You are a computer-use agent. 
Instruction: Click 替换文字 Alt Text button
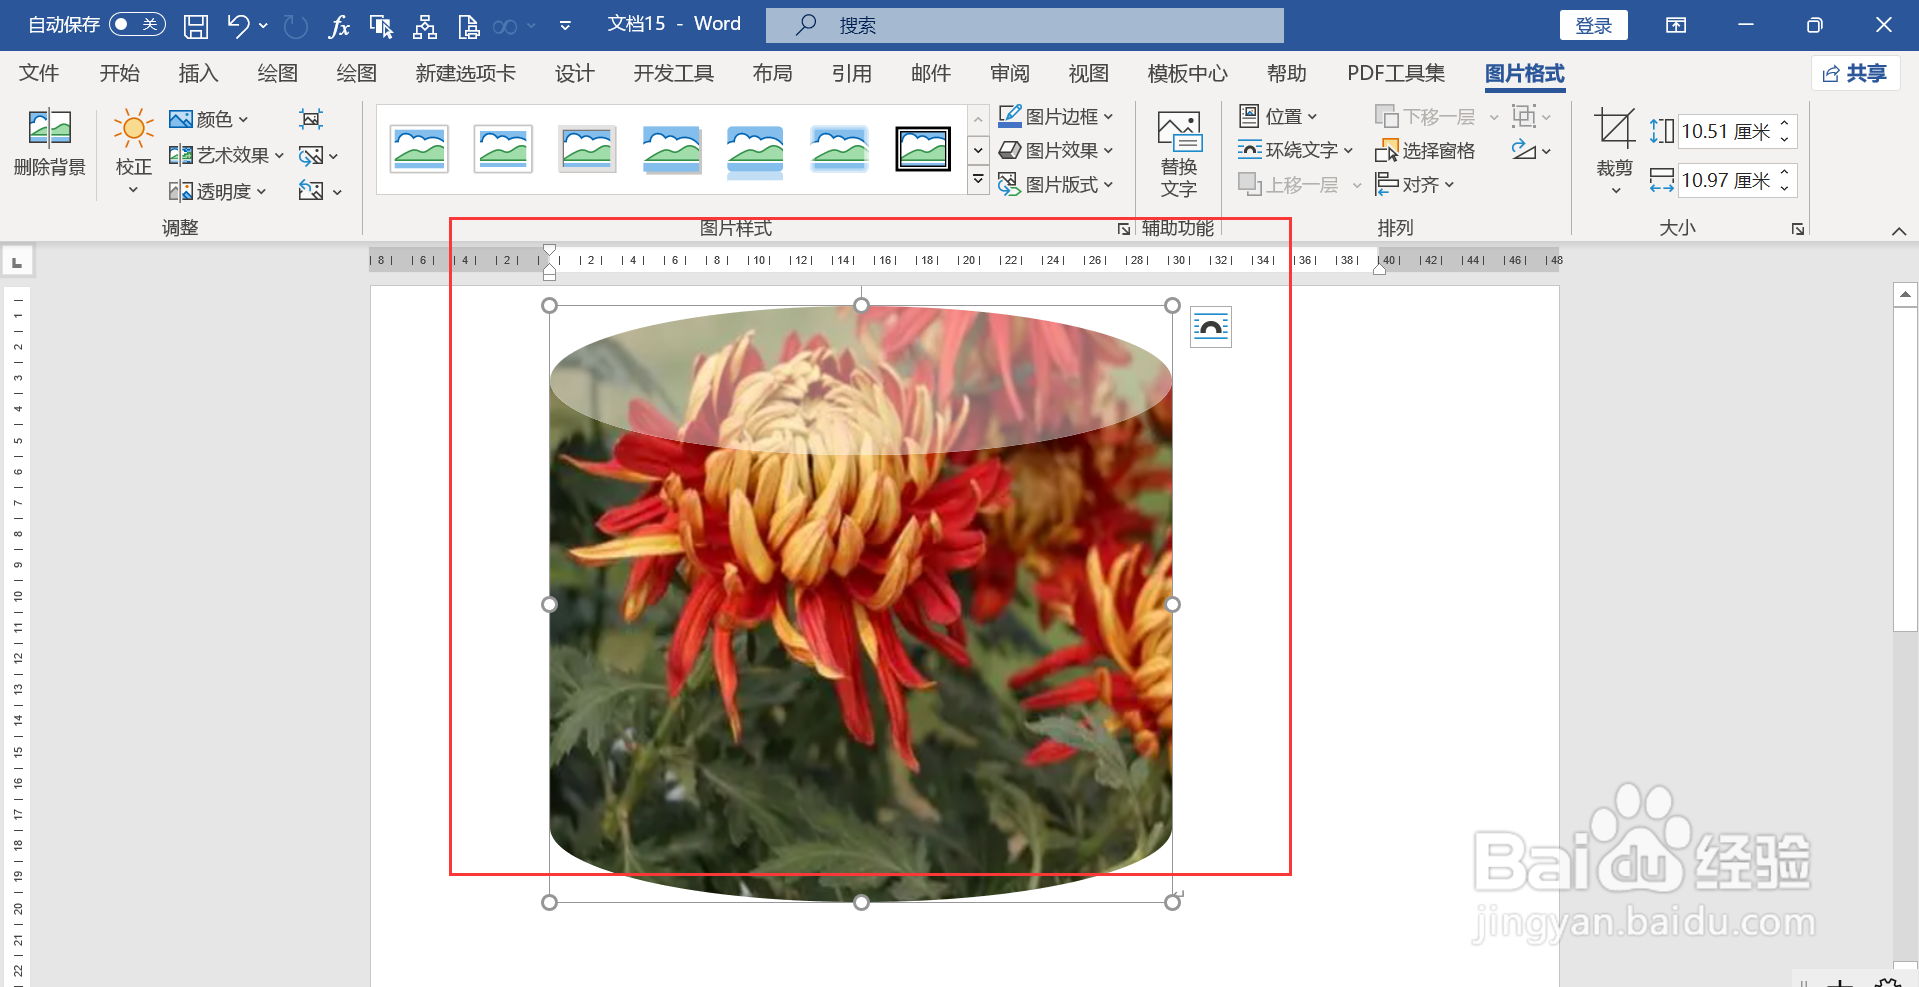(1178, 154)
